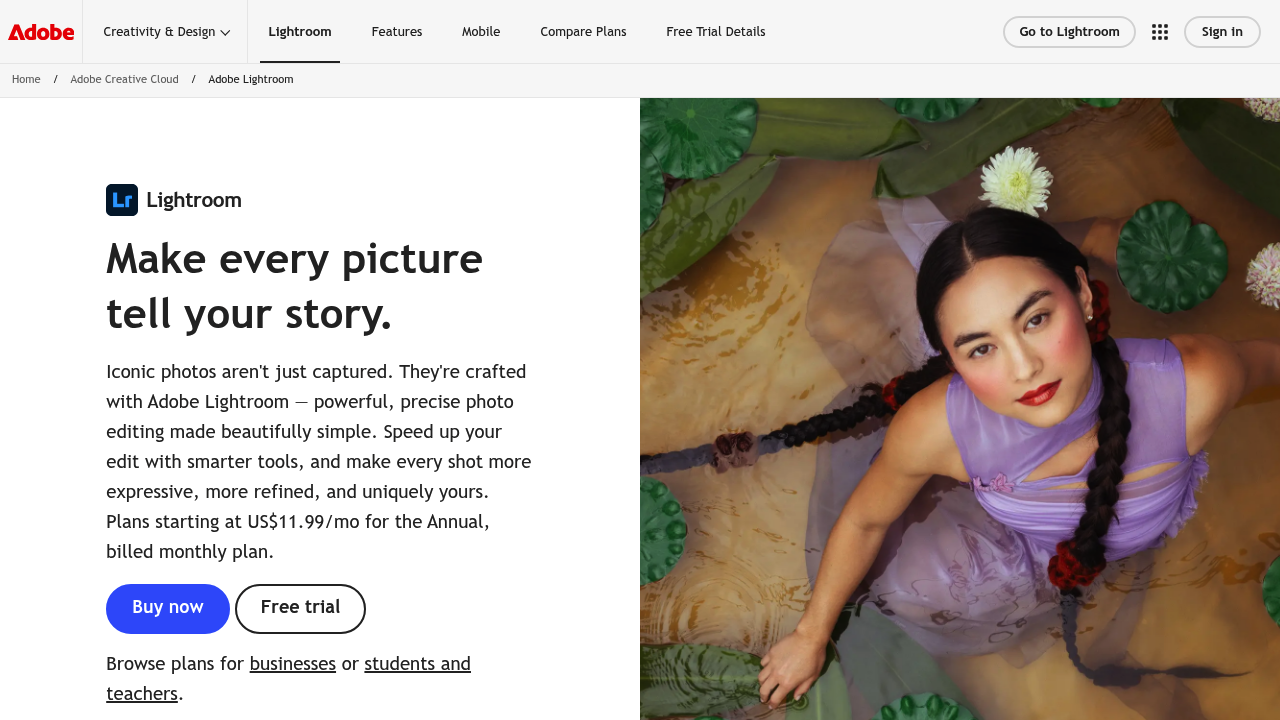Open the app switcher grid icon
This screenshot has height=720, width=1280.
1160,32
